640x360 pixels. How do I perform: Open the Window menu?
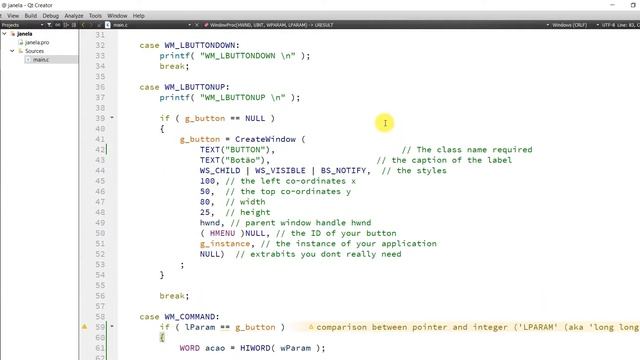[x=117, y=16]
